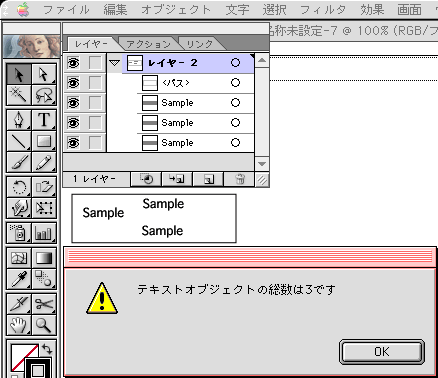Open the オブジェクト menu
Screen dimensions: 438x378
pyautogui.click(x=176, y=9)
